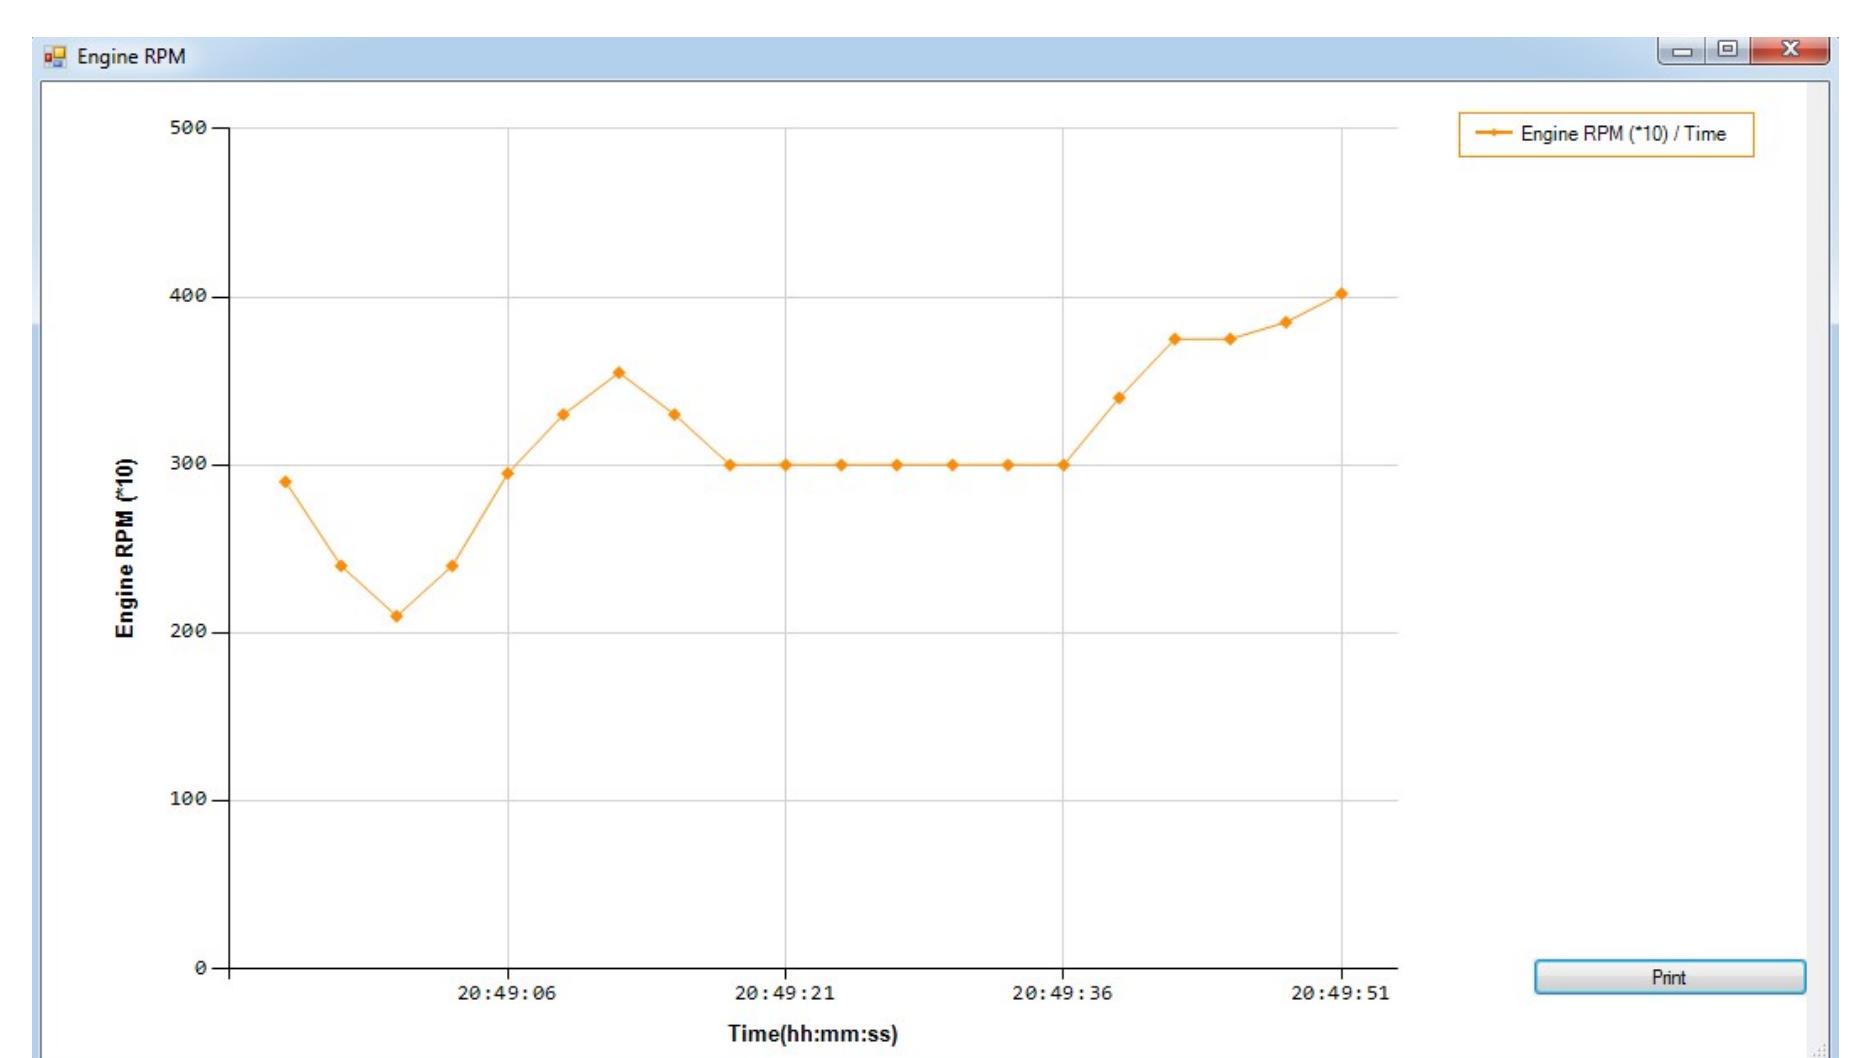Click the data point at 20:49:36 on 300 line
The height and width of the screenshot is (1058, 1852).
coord(1063,465)
